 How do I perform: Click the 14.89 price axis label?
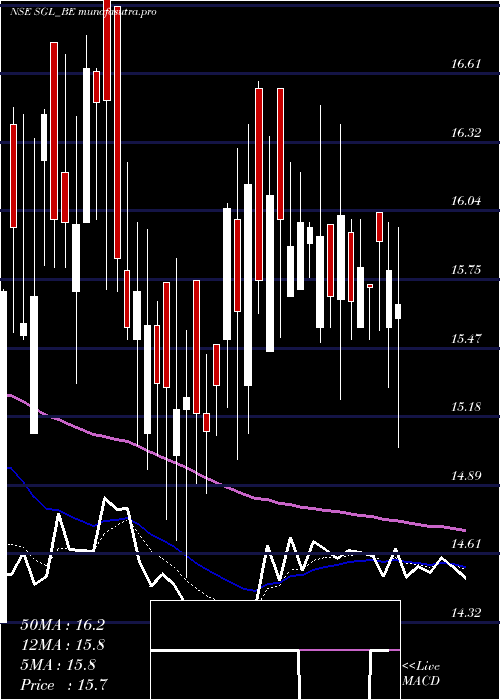[x=466, y=476]
